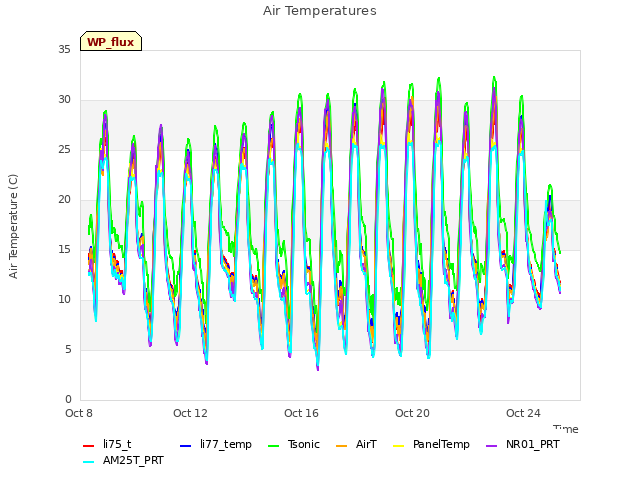This screenshot has width=640, height=480.
Task: Click the 0 y-axis tick label
Action: 68,399
